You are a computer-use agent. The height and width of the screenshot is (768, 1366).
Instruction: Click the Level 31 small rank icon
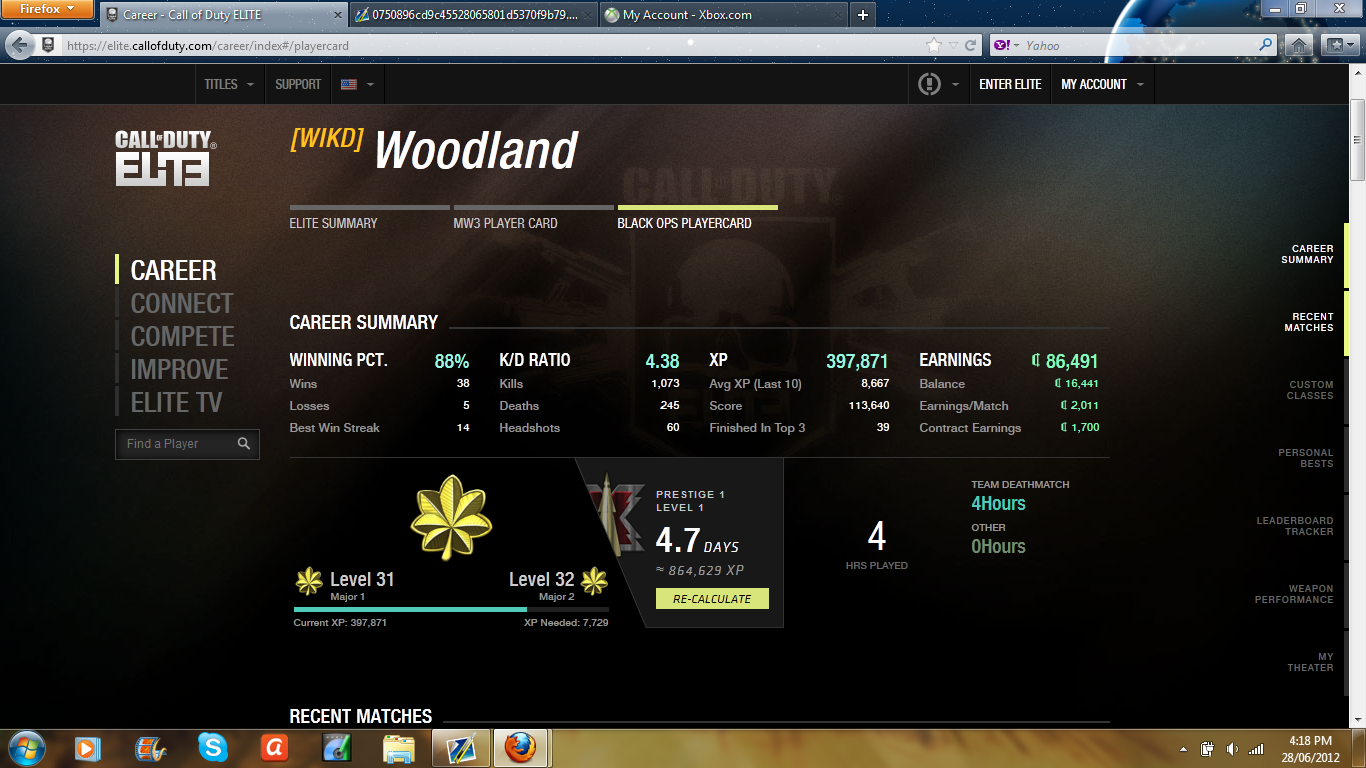click(309, 581)
